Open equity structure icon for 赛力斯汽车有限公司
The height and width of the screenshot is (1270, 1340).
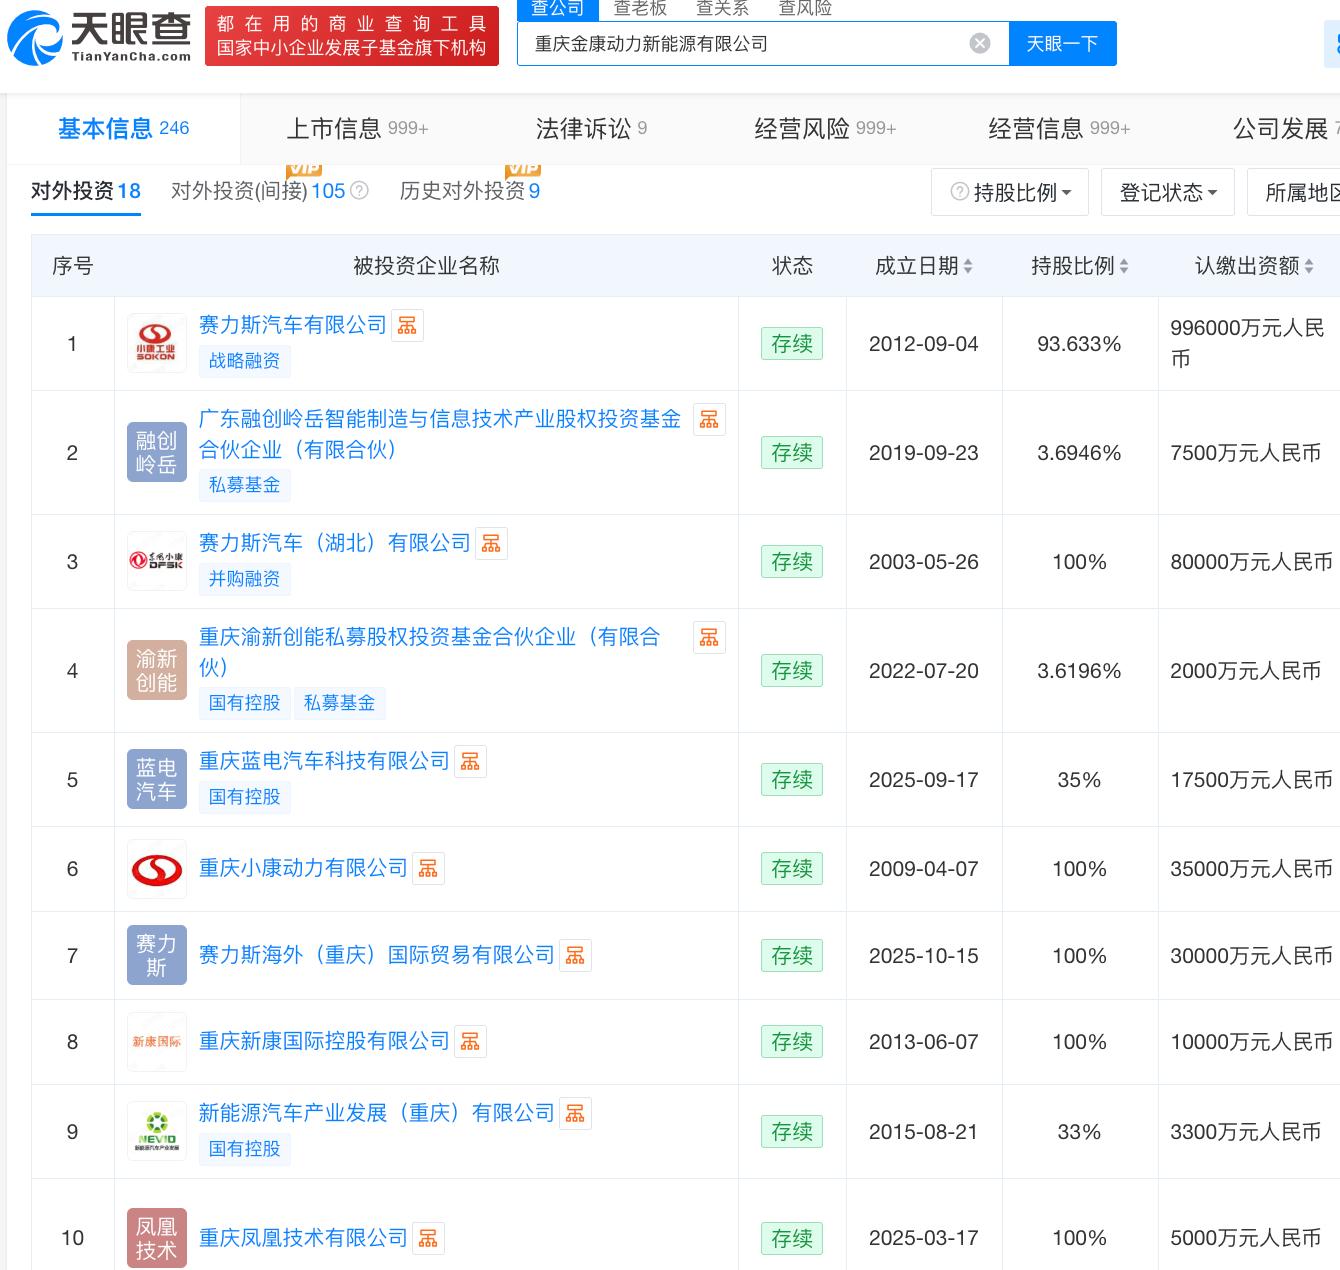coord(407,326)
